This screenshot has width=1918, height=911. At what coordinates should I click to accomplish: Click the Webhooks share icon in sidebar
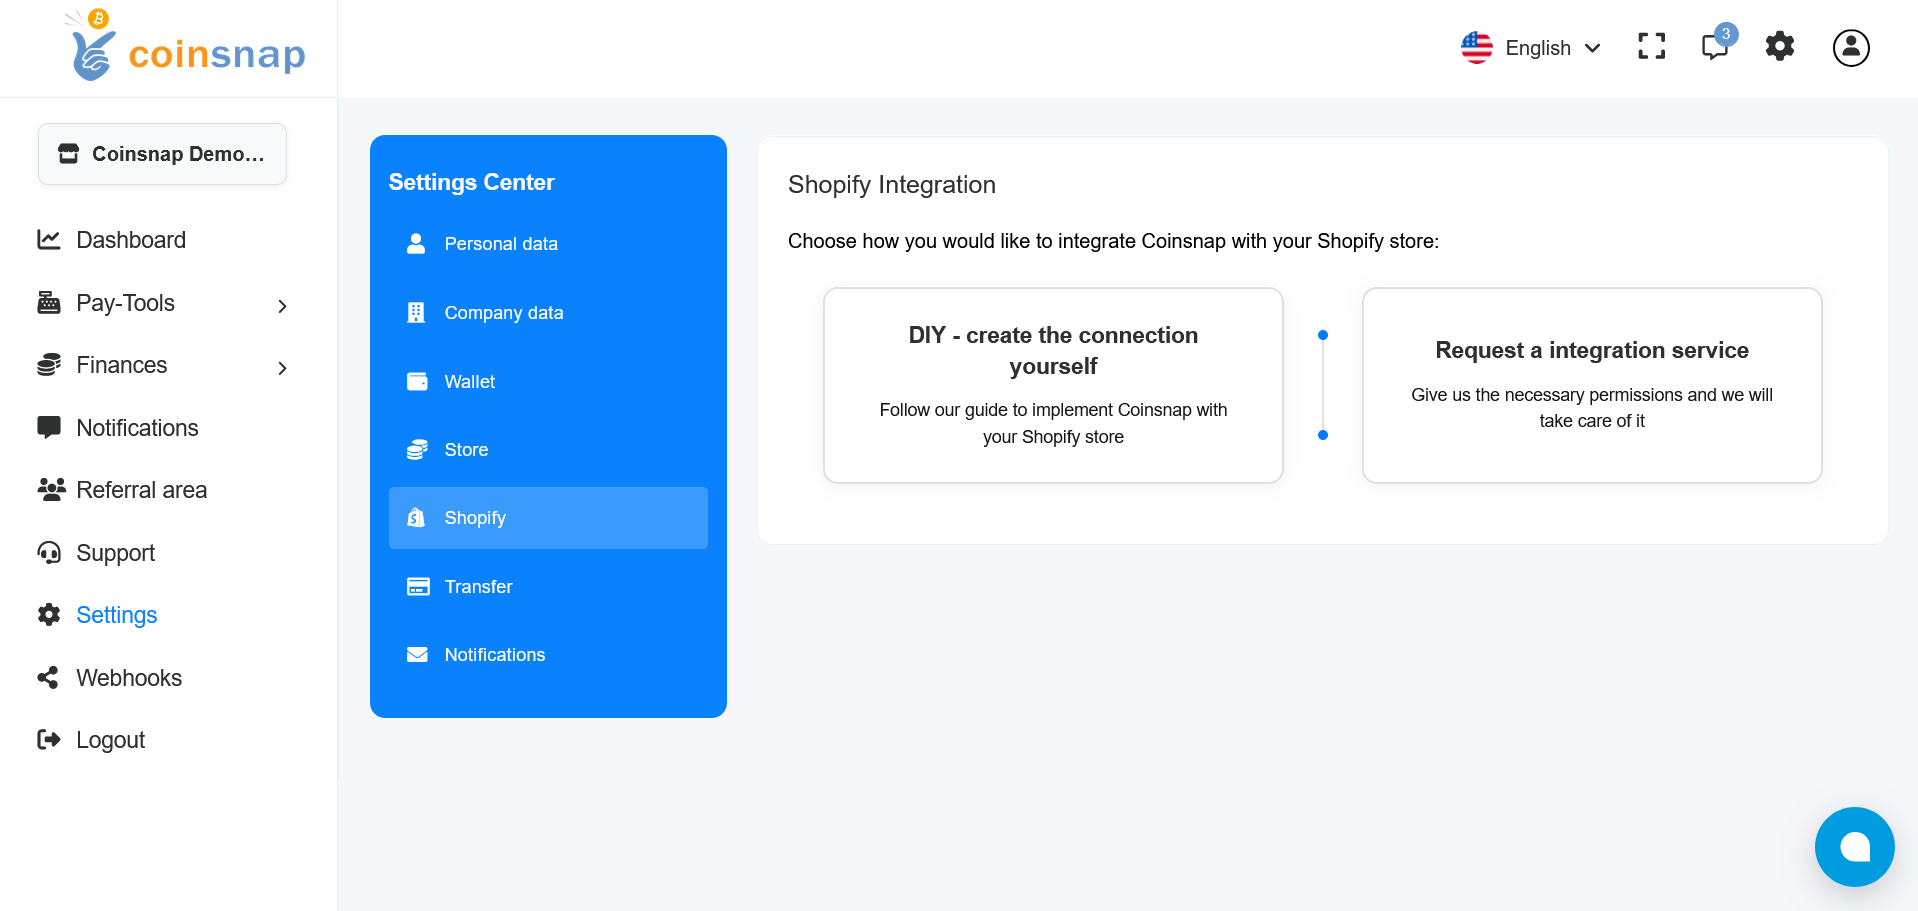click(x=48, y=678)
